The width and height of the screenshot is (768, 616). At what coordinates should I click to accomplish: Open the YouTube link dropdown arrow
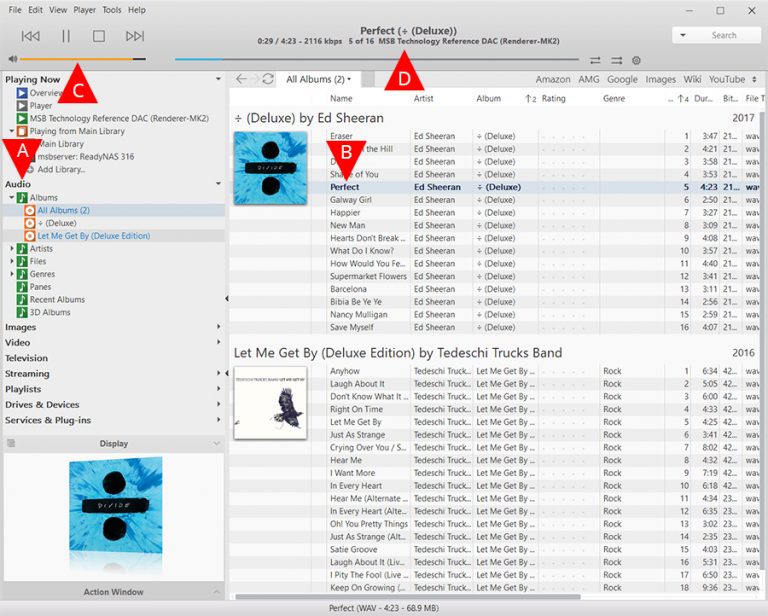(x=754, y=79)
